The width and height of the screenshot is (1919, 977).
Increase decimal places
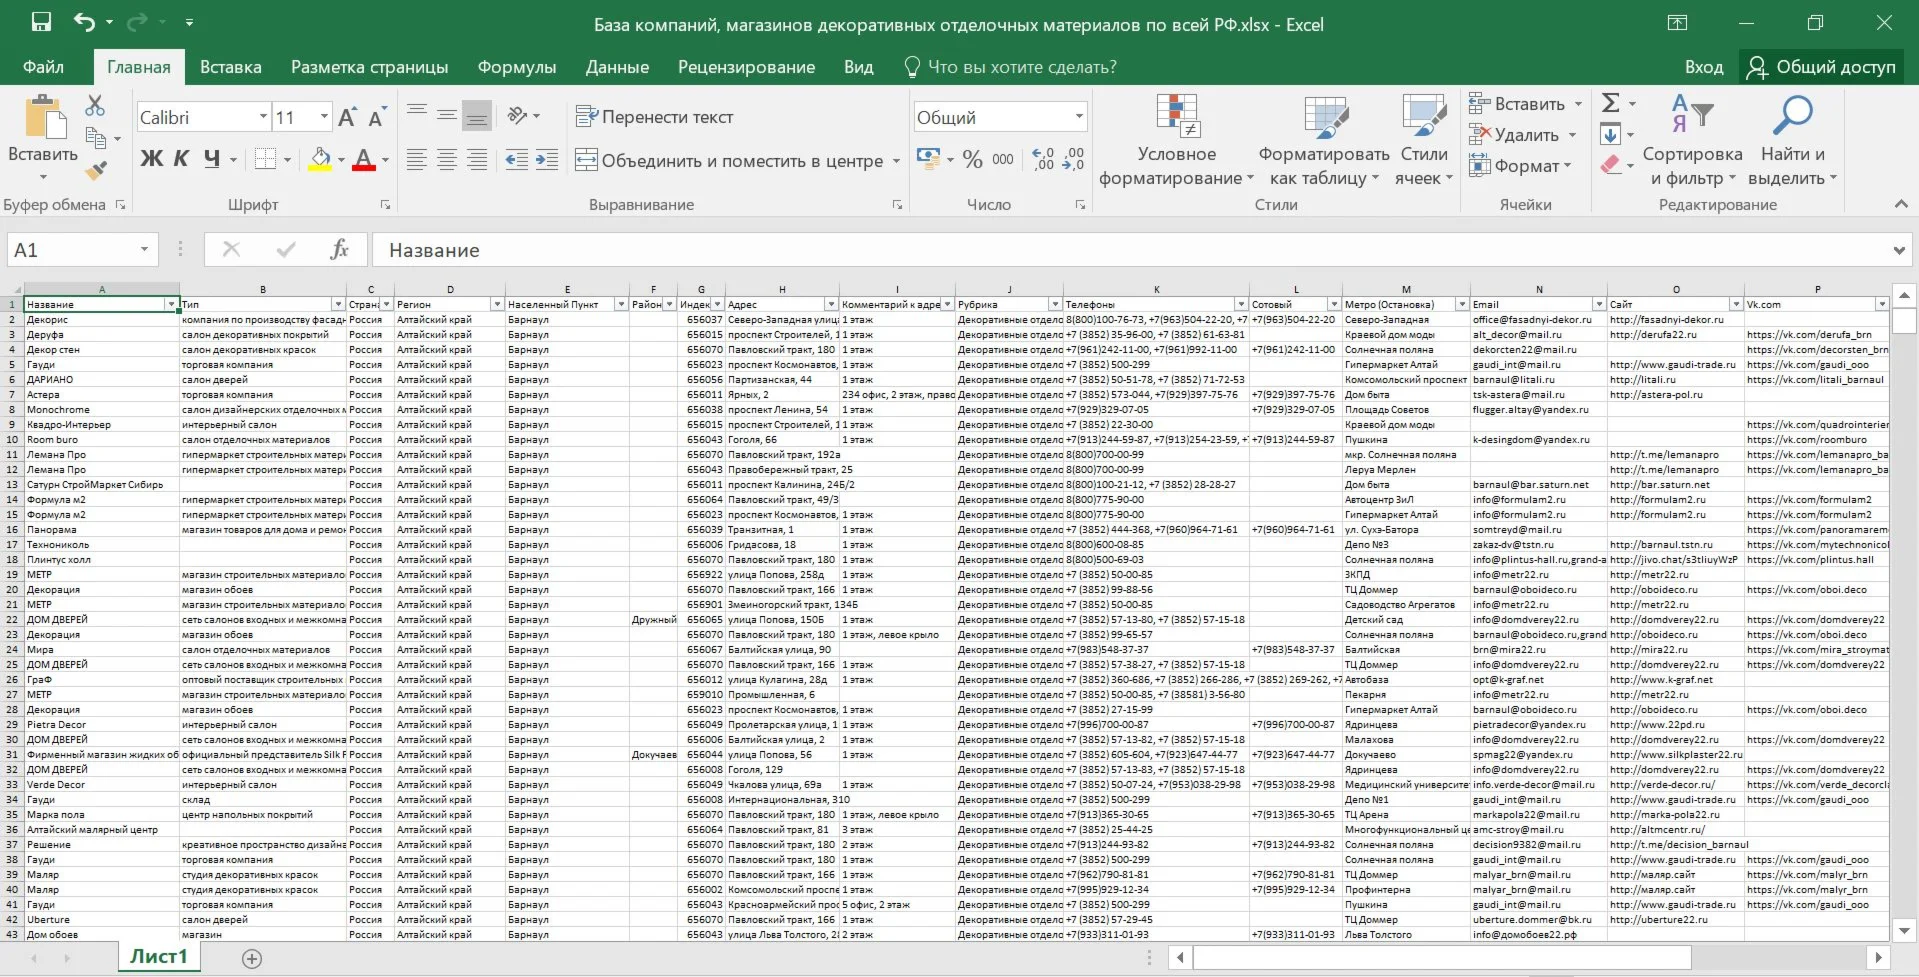click(1043, 159)
